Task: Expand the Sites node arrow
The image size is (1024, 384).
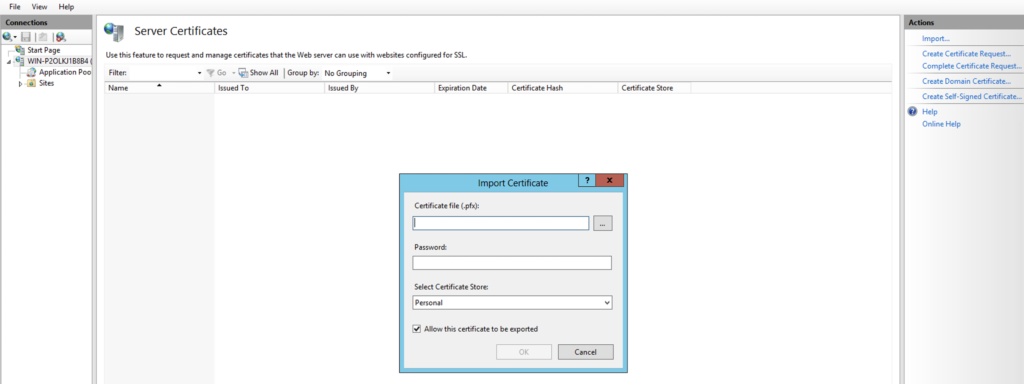Action: pyautogui.click(x=21, y=84)
